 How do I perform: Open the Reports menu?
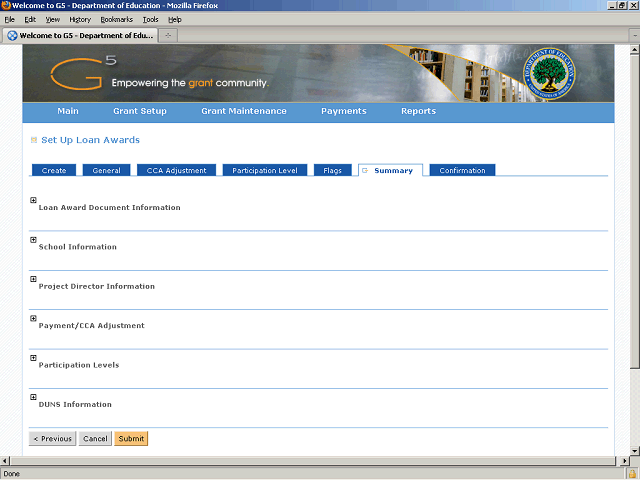pyautogui.click(x=418, y=111)
